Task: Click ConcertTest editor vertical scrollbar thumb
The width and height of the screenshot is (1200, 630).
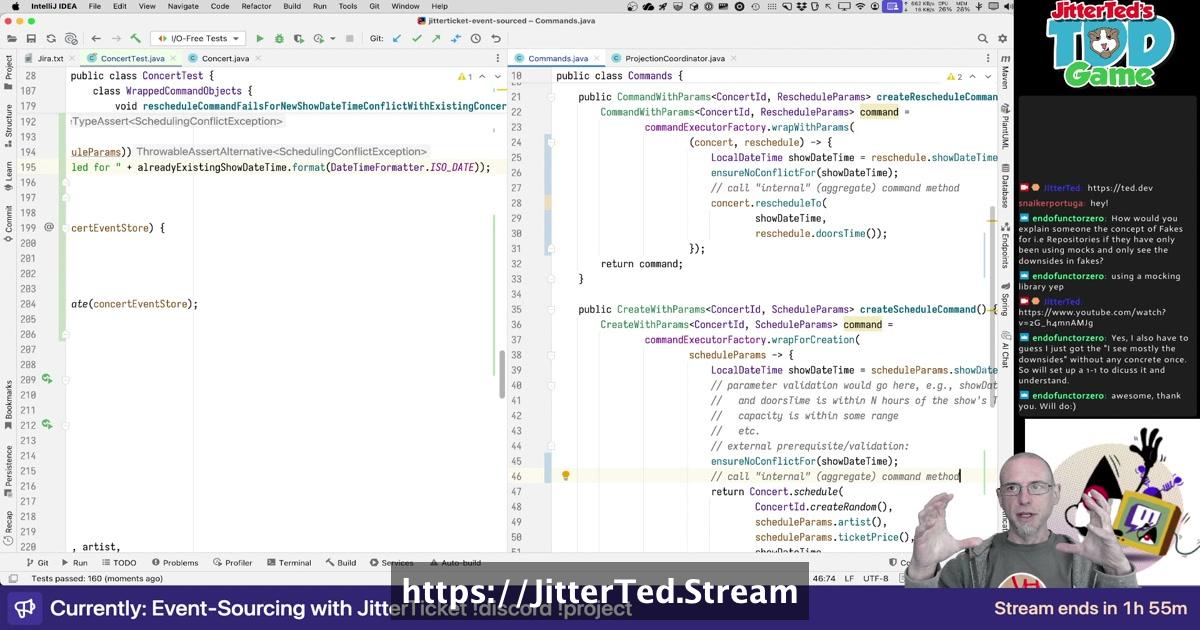Action: coord(502,375)
